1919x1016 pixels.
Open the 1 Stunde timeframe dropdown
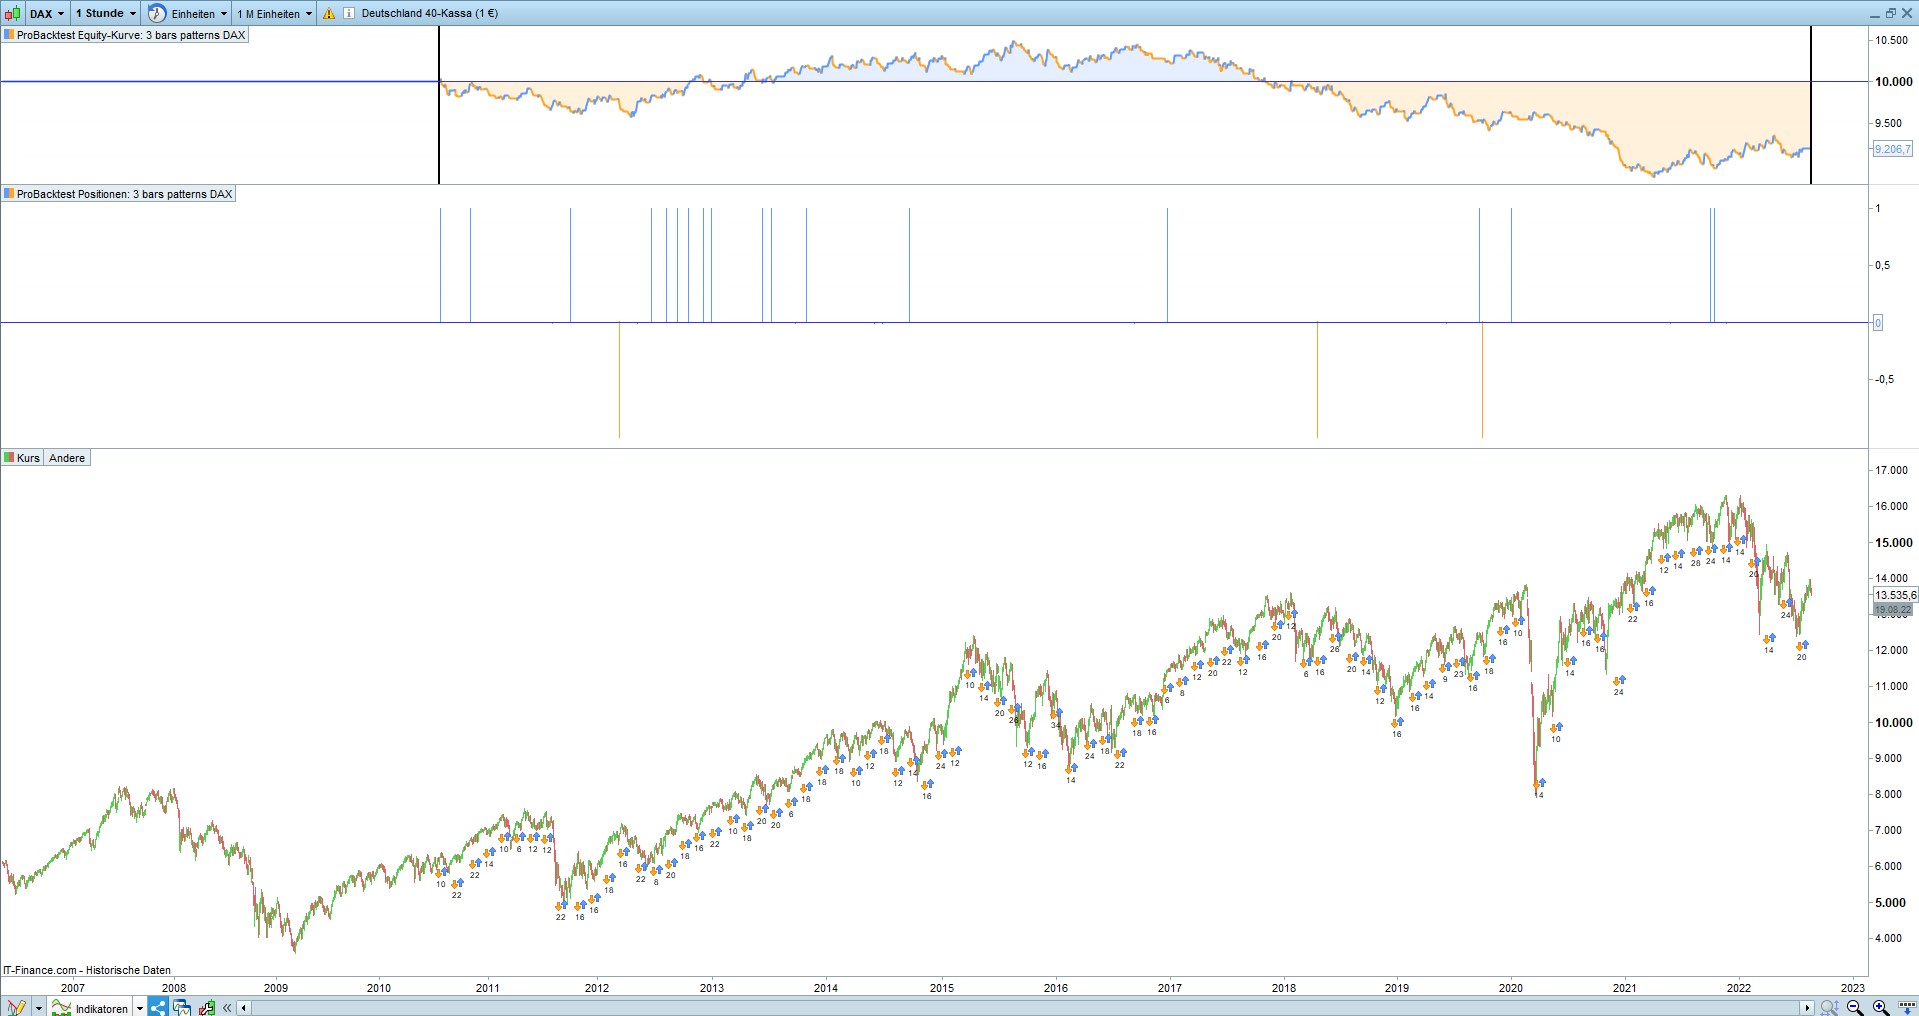coord(106,13)
